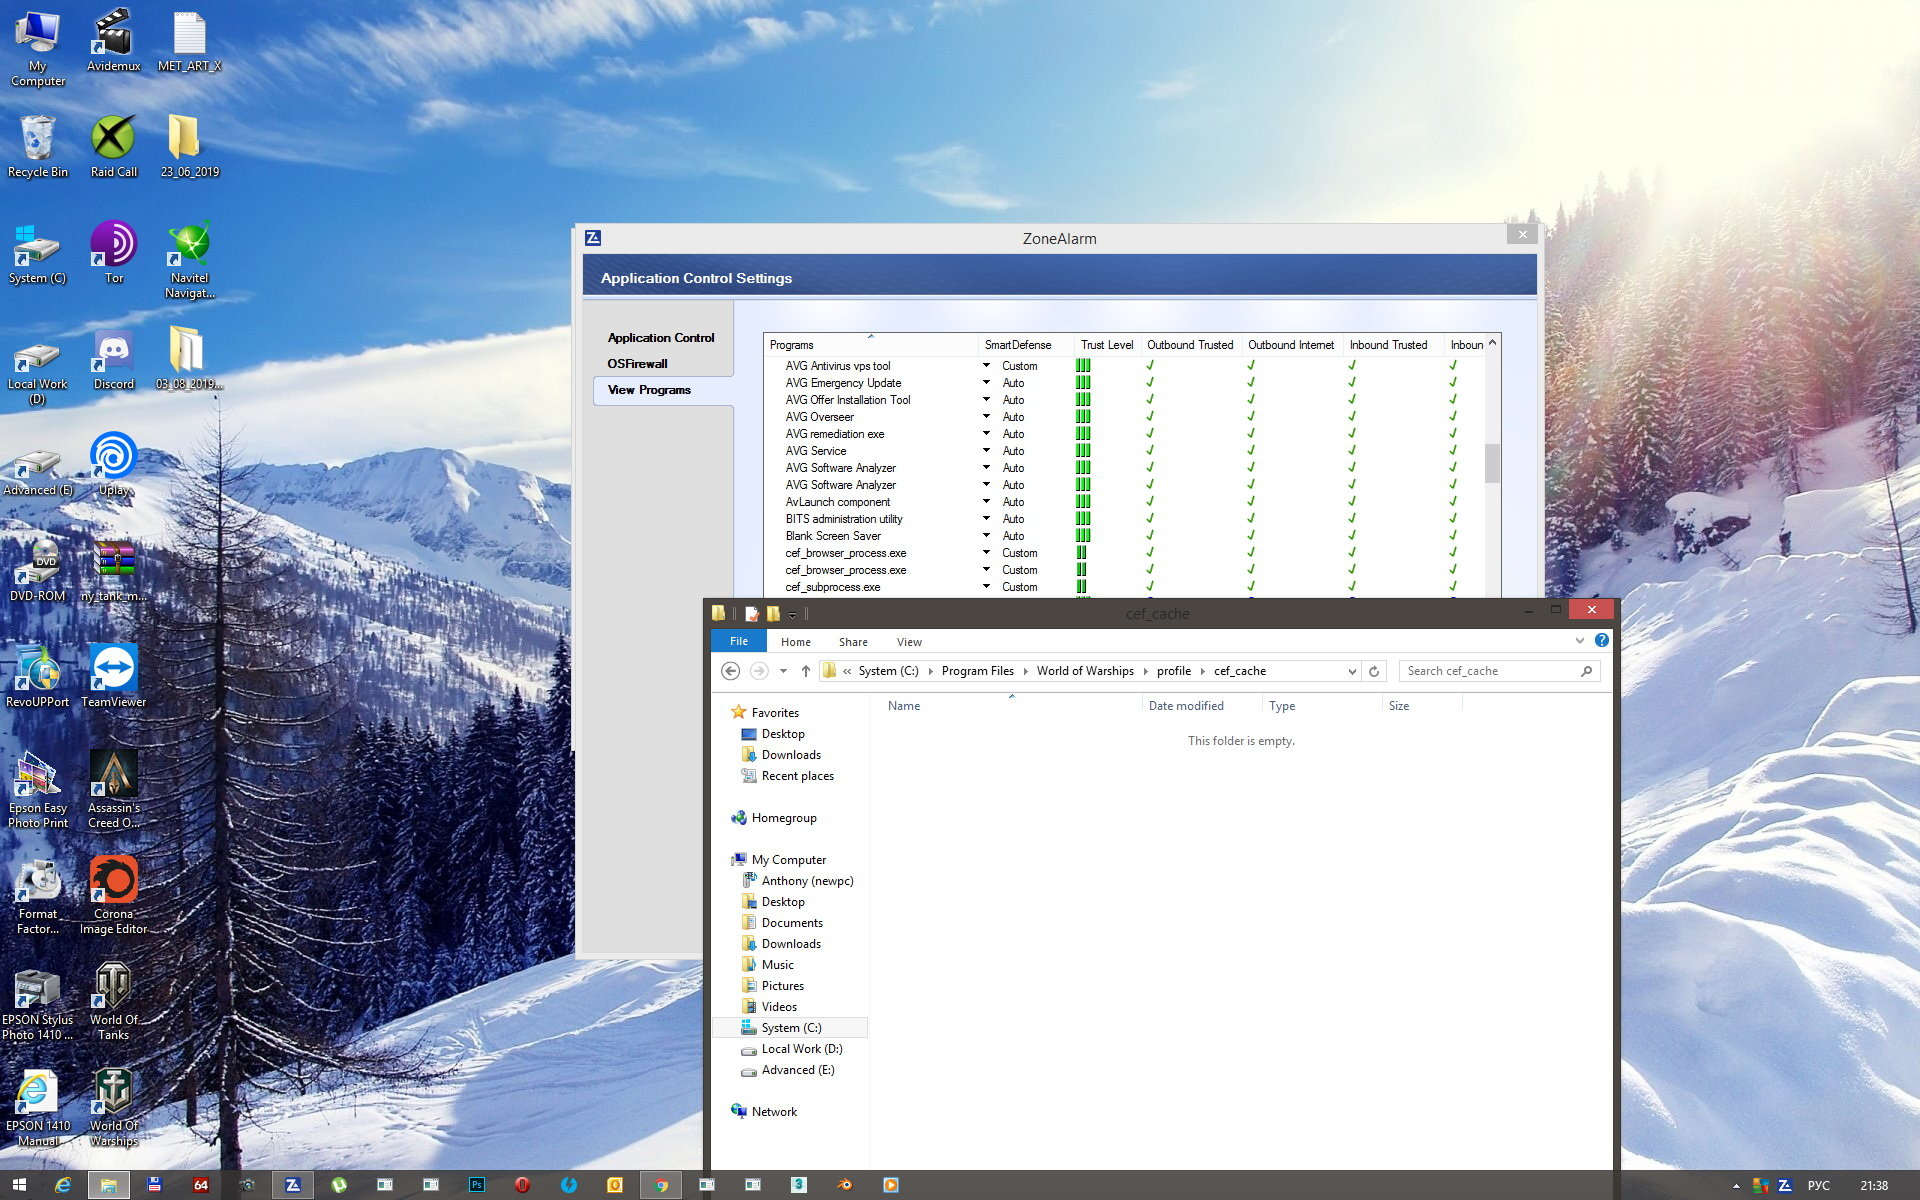Open the File tab in Explorer
Viewport: 1920px width, 1200px height.
(739, 641)
